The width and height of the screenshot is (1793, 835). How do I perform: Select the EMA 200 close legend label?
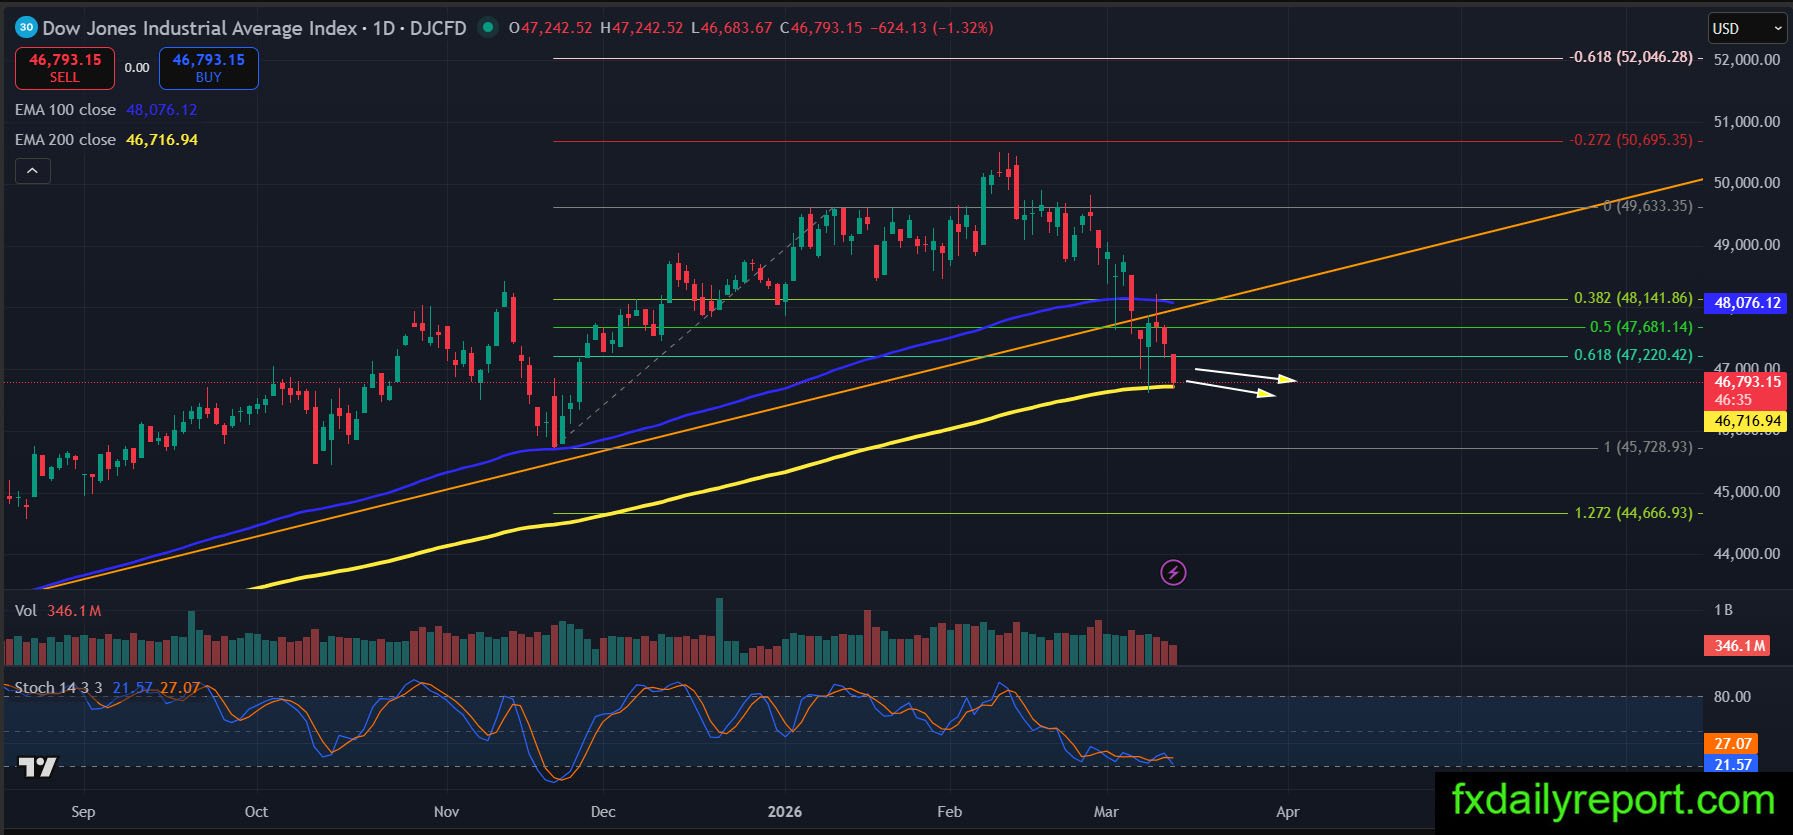point(65,140)
